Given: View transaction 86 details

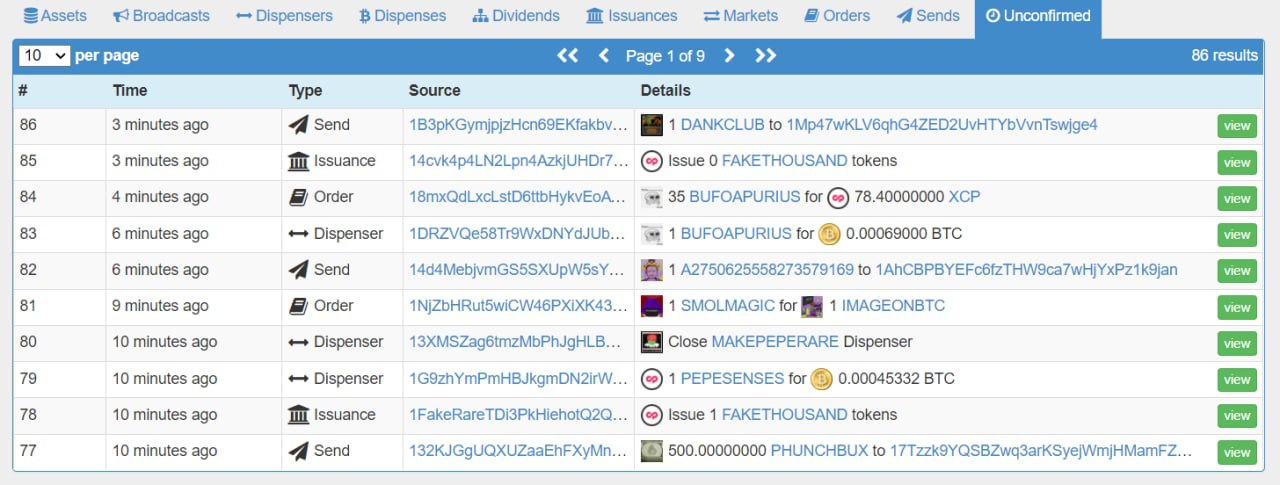Looking at the screenshot, I should (x=1237, y=126).
